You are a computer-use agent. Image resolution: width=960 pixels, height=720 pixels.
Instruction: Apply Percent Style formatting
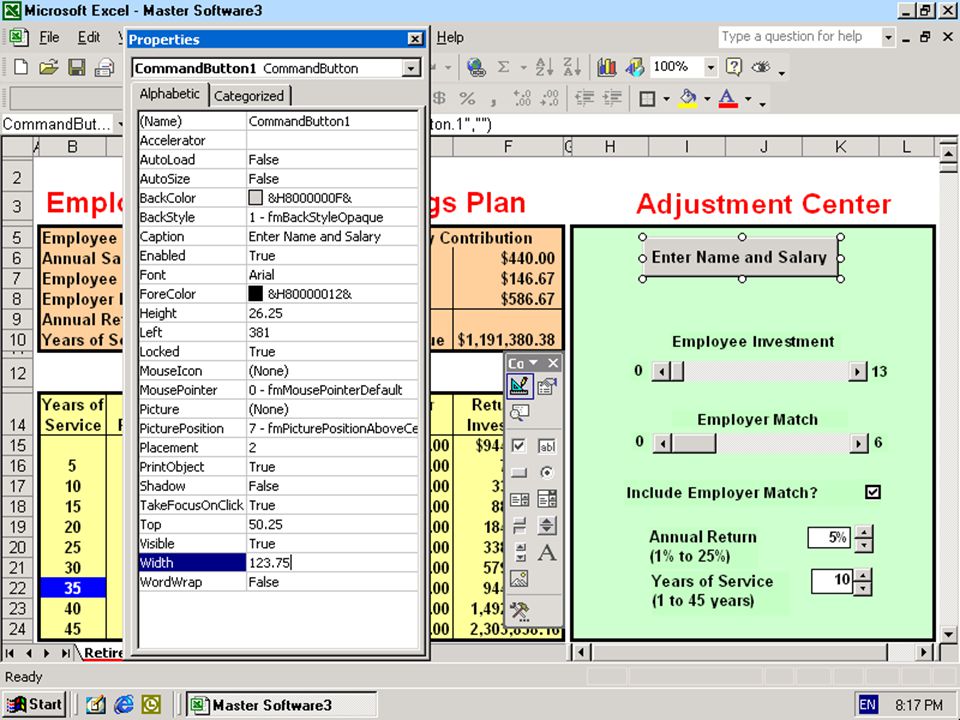tap(467, 98)
